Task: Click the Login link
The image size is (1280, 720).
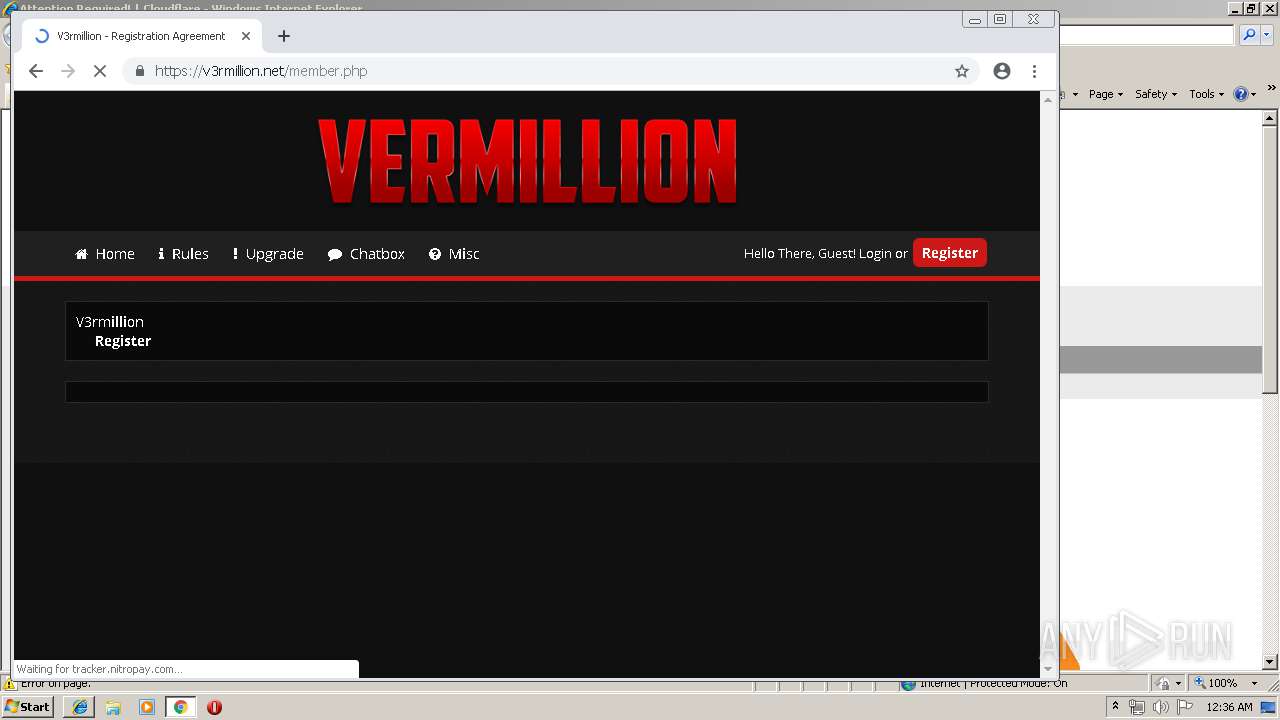Action: pos(875,254)
